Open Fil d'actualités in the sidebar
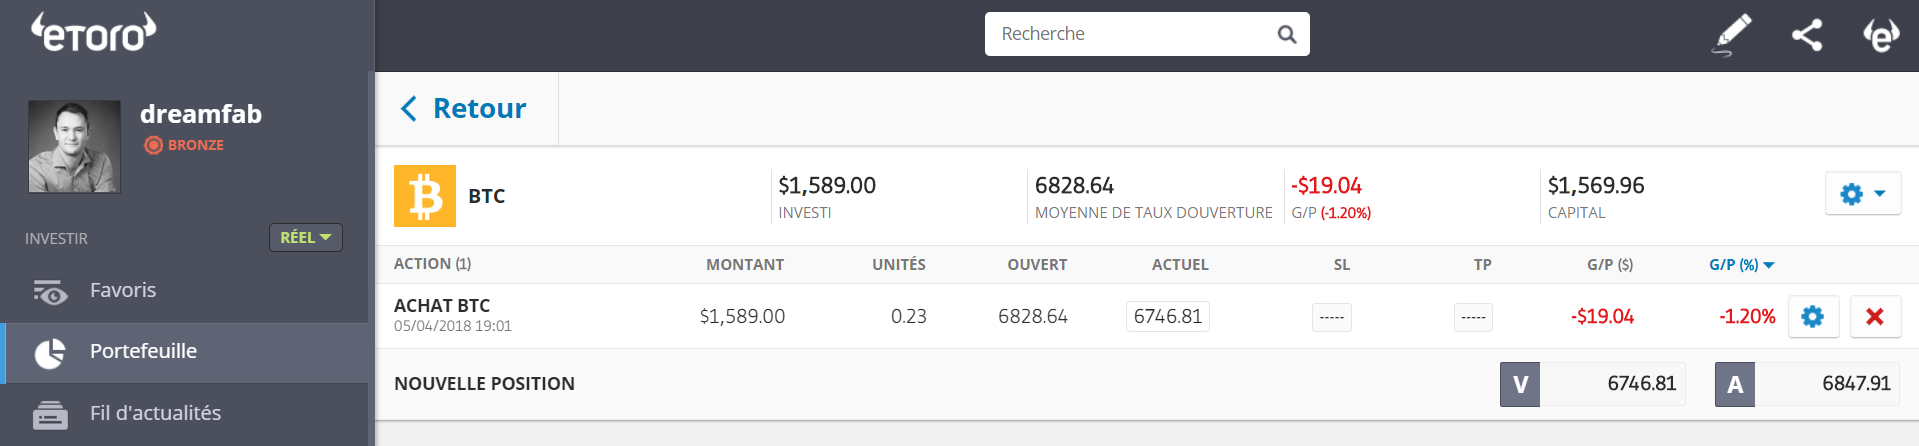The image size is (1919, 446). click(155, 413)
